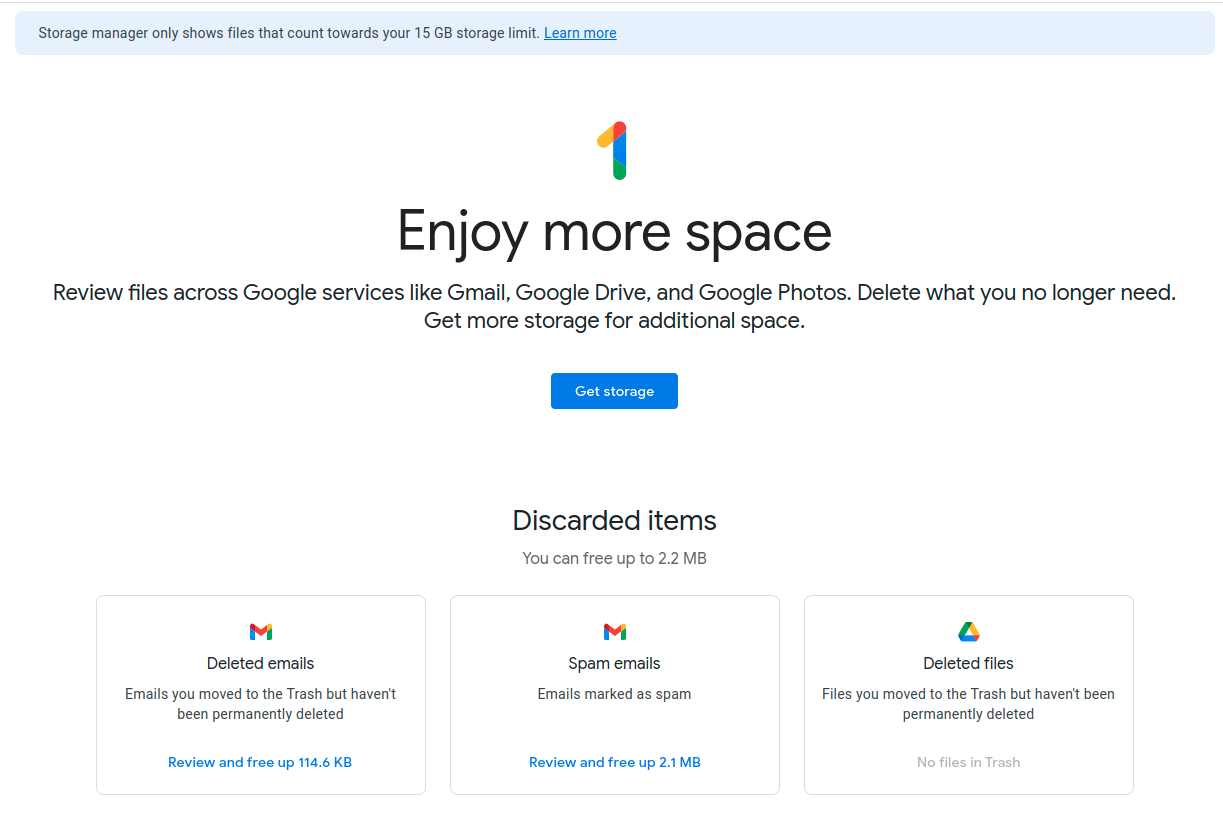This screenshot has width=1223, height=835.
Task: Open Review and free up 2.1 MB link
Action: pos(615,762)
